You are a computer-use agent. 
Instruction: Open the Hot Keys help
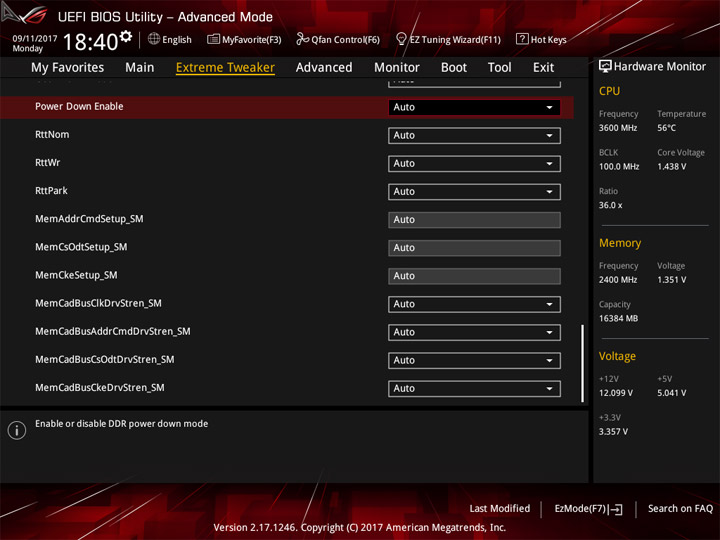[548, 40]
